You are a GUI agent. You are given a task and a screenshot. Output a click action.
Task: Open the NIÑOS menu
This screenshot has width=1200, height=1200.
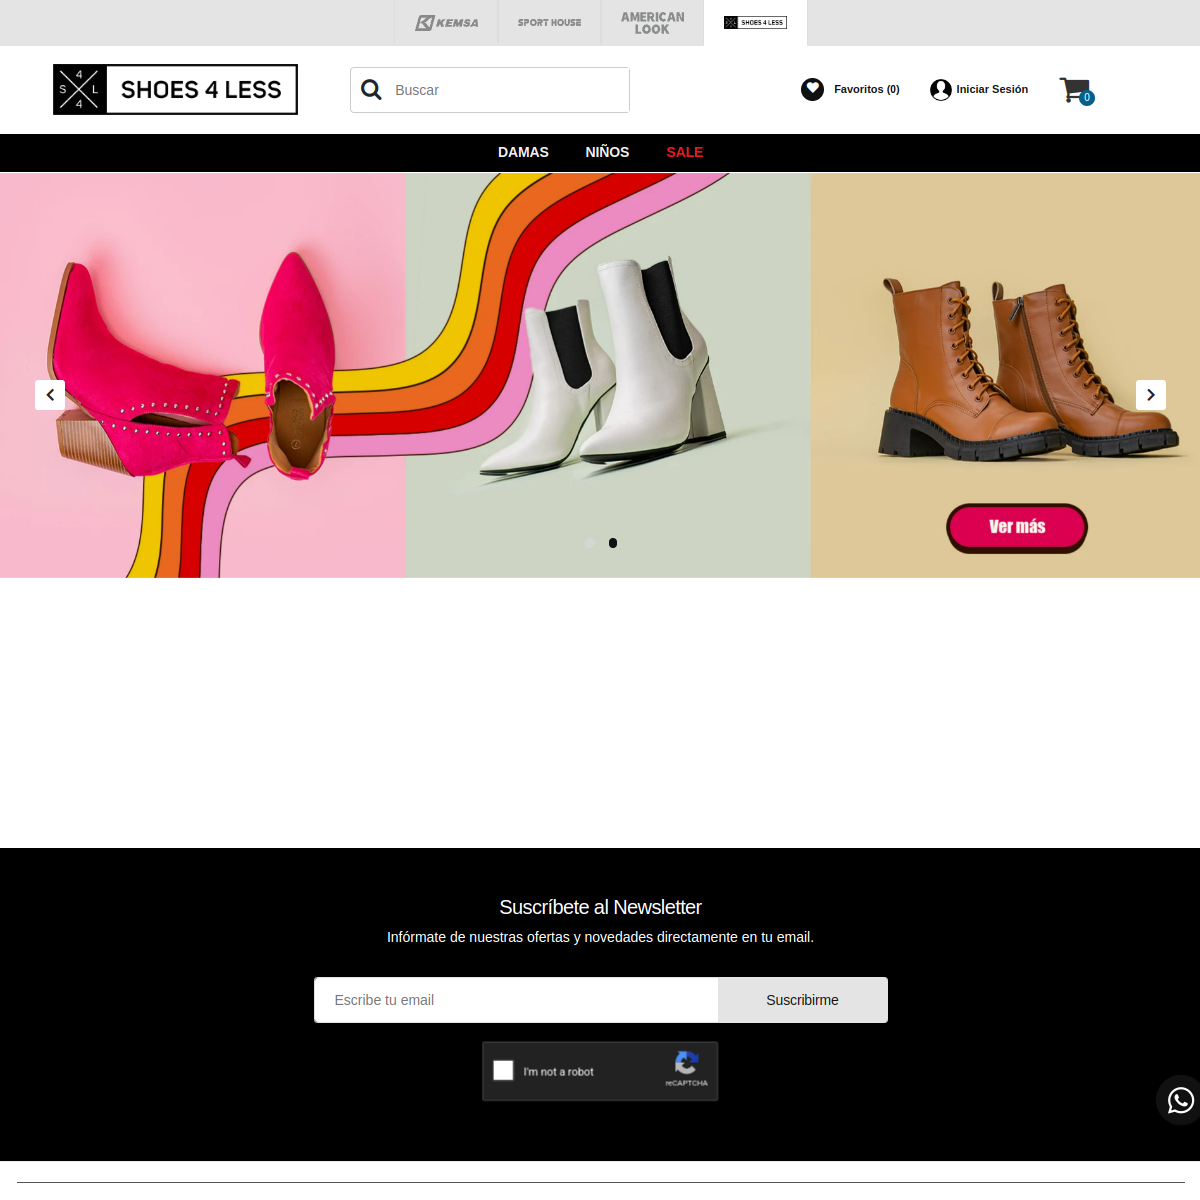pyautogui.click(x=607, y=152)
